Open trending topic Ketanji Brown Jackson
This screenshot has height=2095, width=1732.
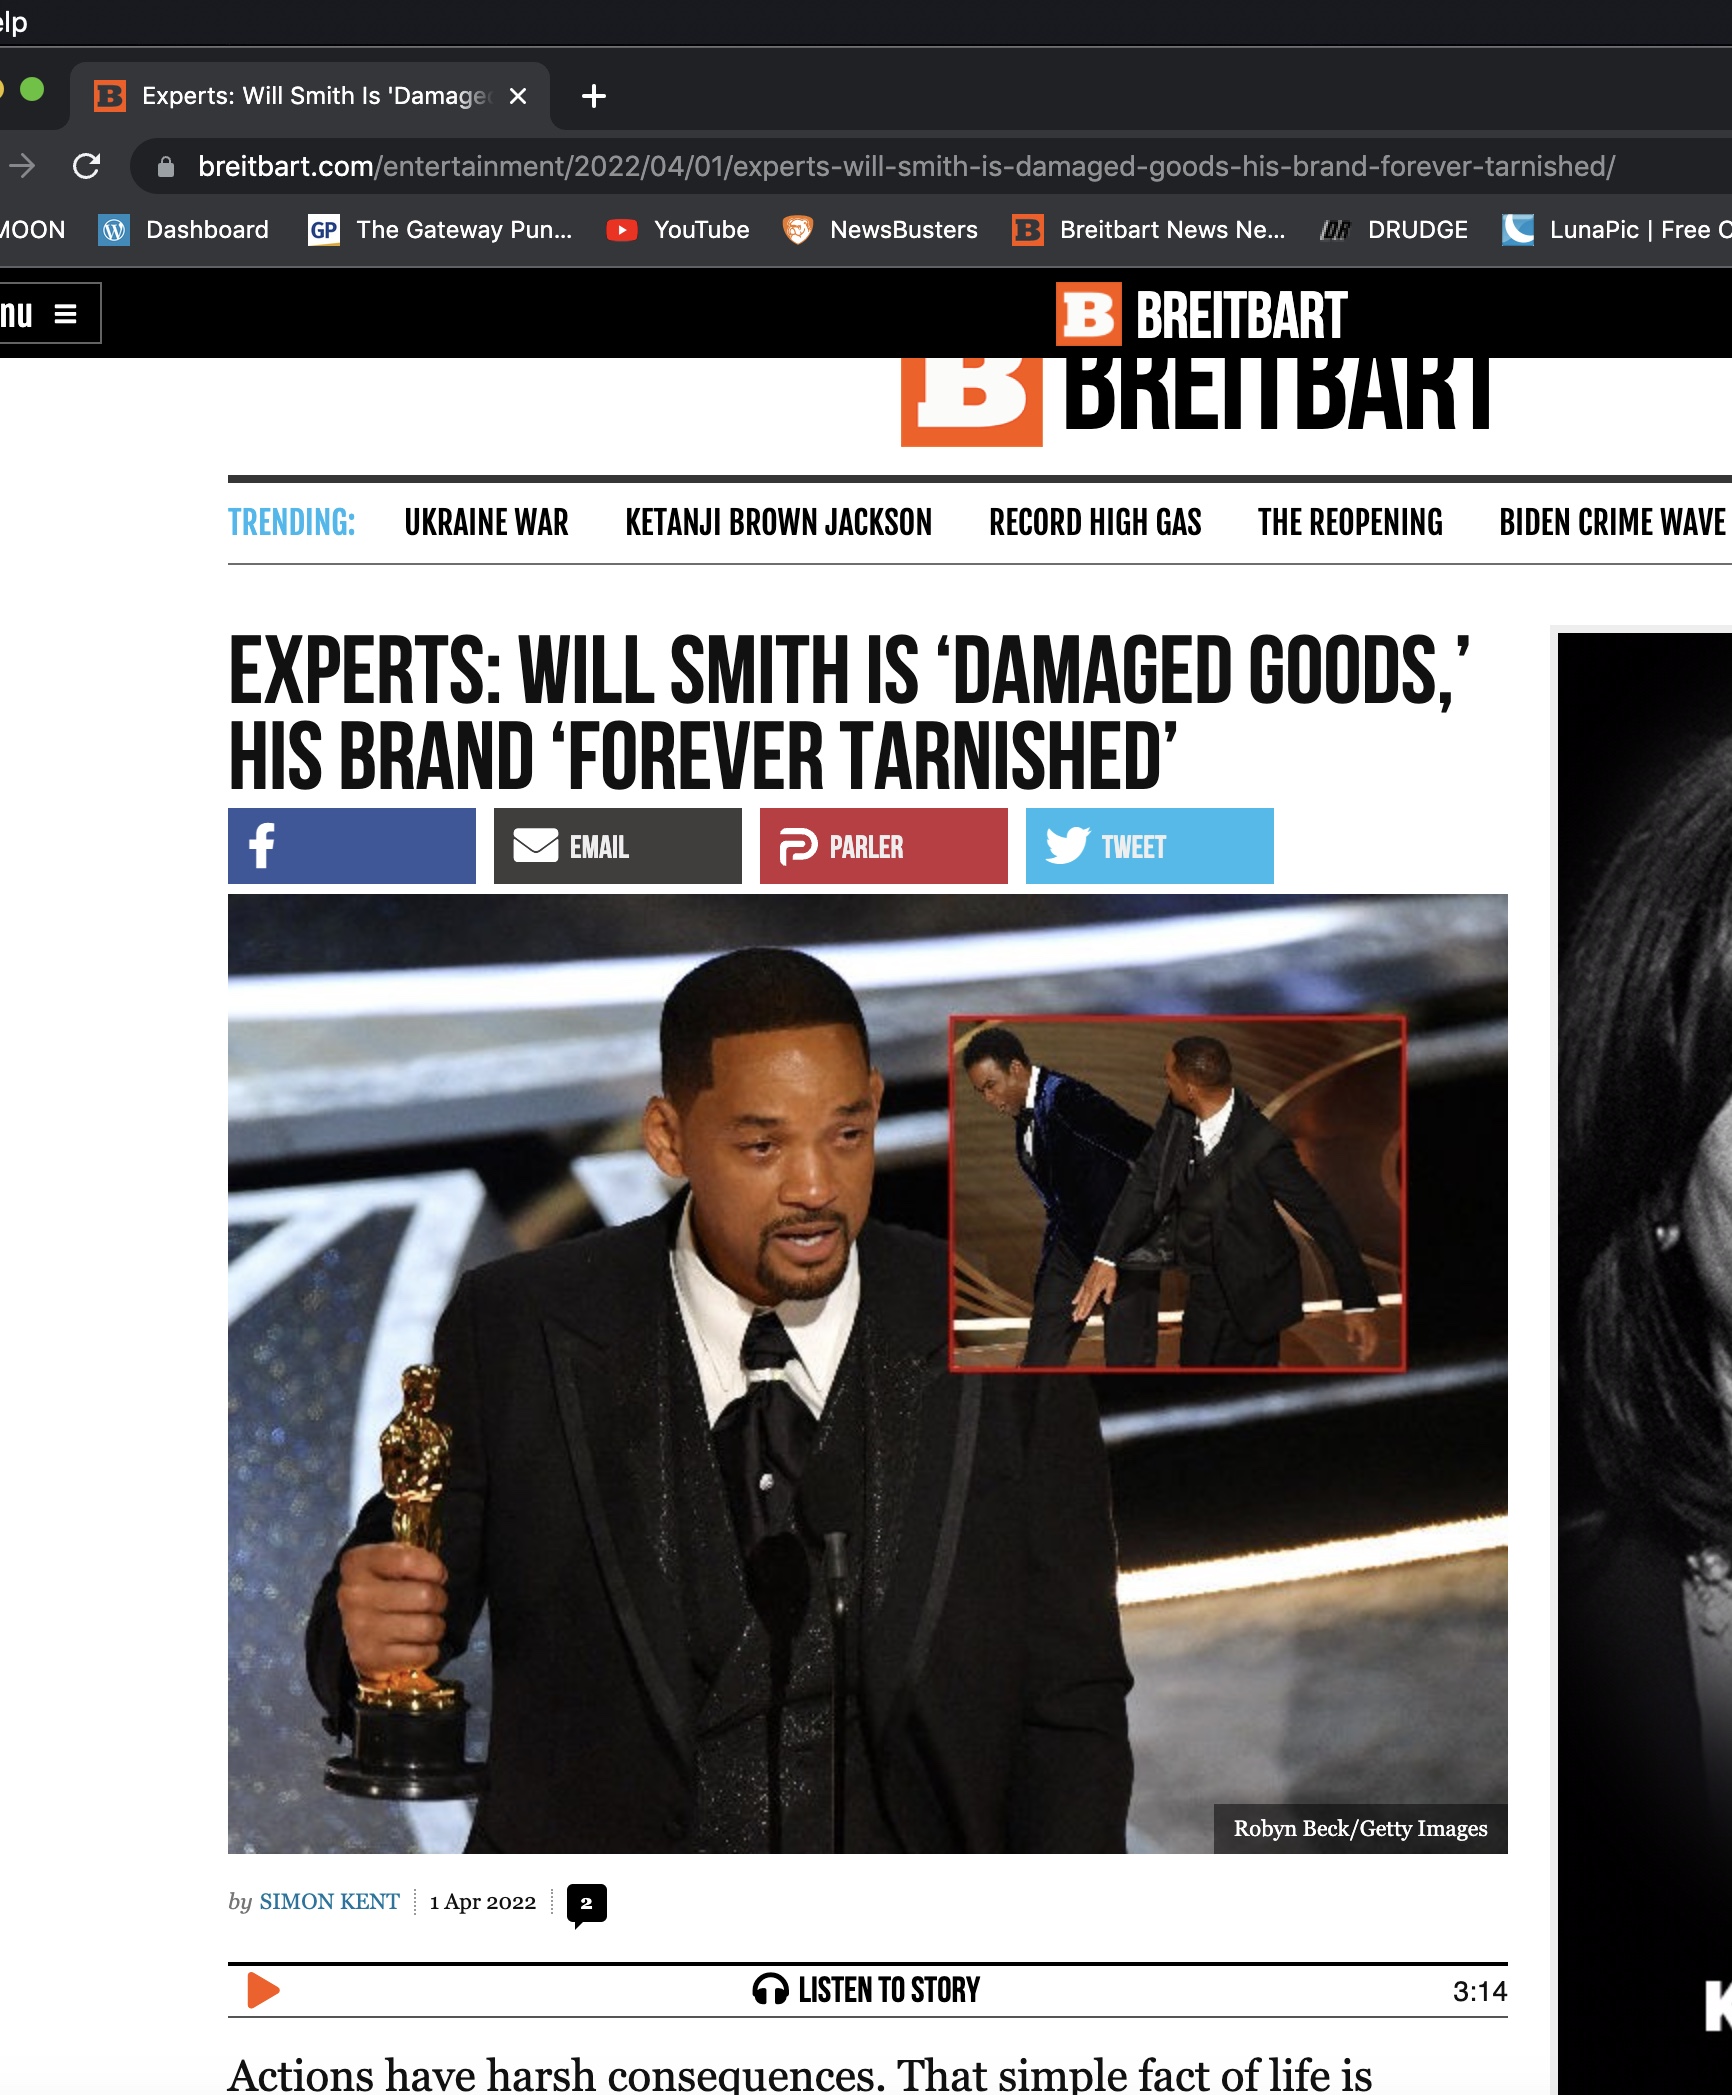(778, 523)
